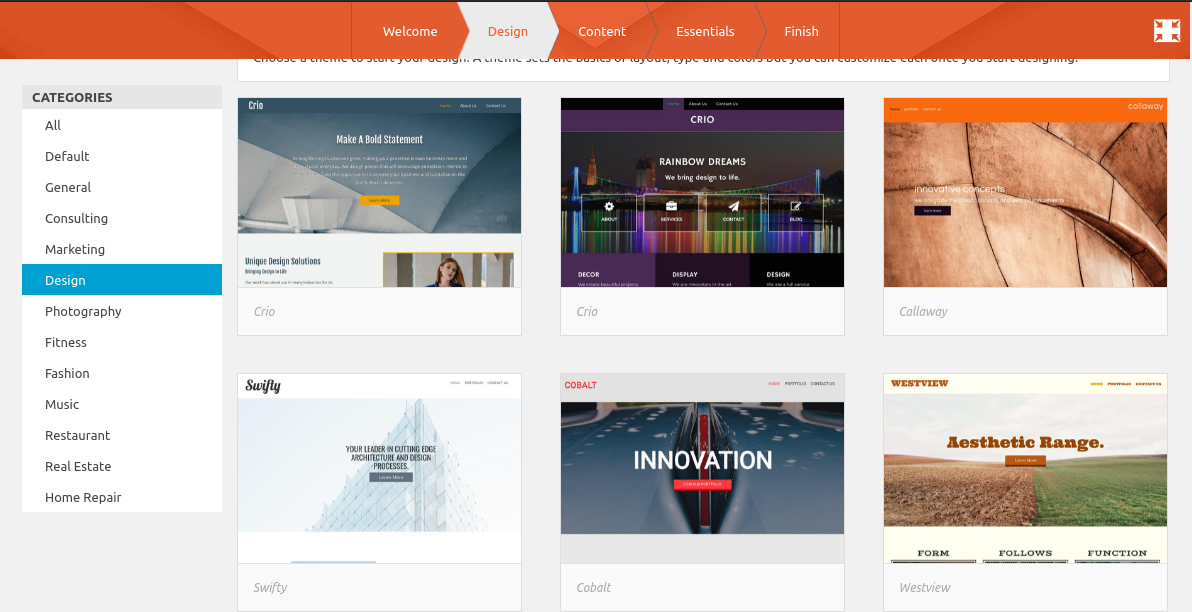Image resolution: width=1192 pixels, height=612 pixels.
Task: Browse the Fashion category
Action: point(122,373)
